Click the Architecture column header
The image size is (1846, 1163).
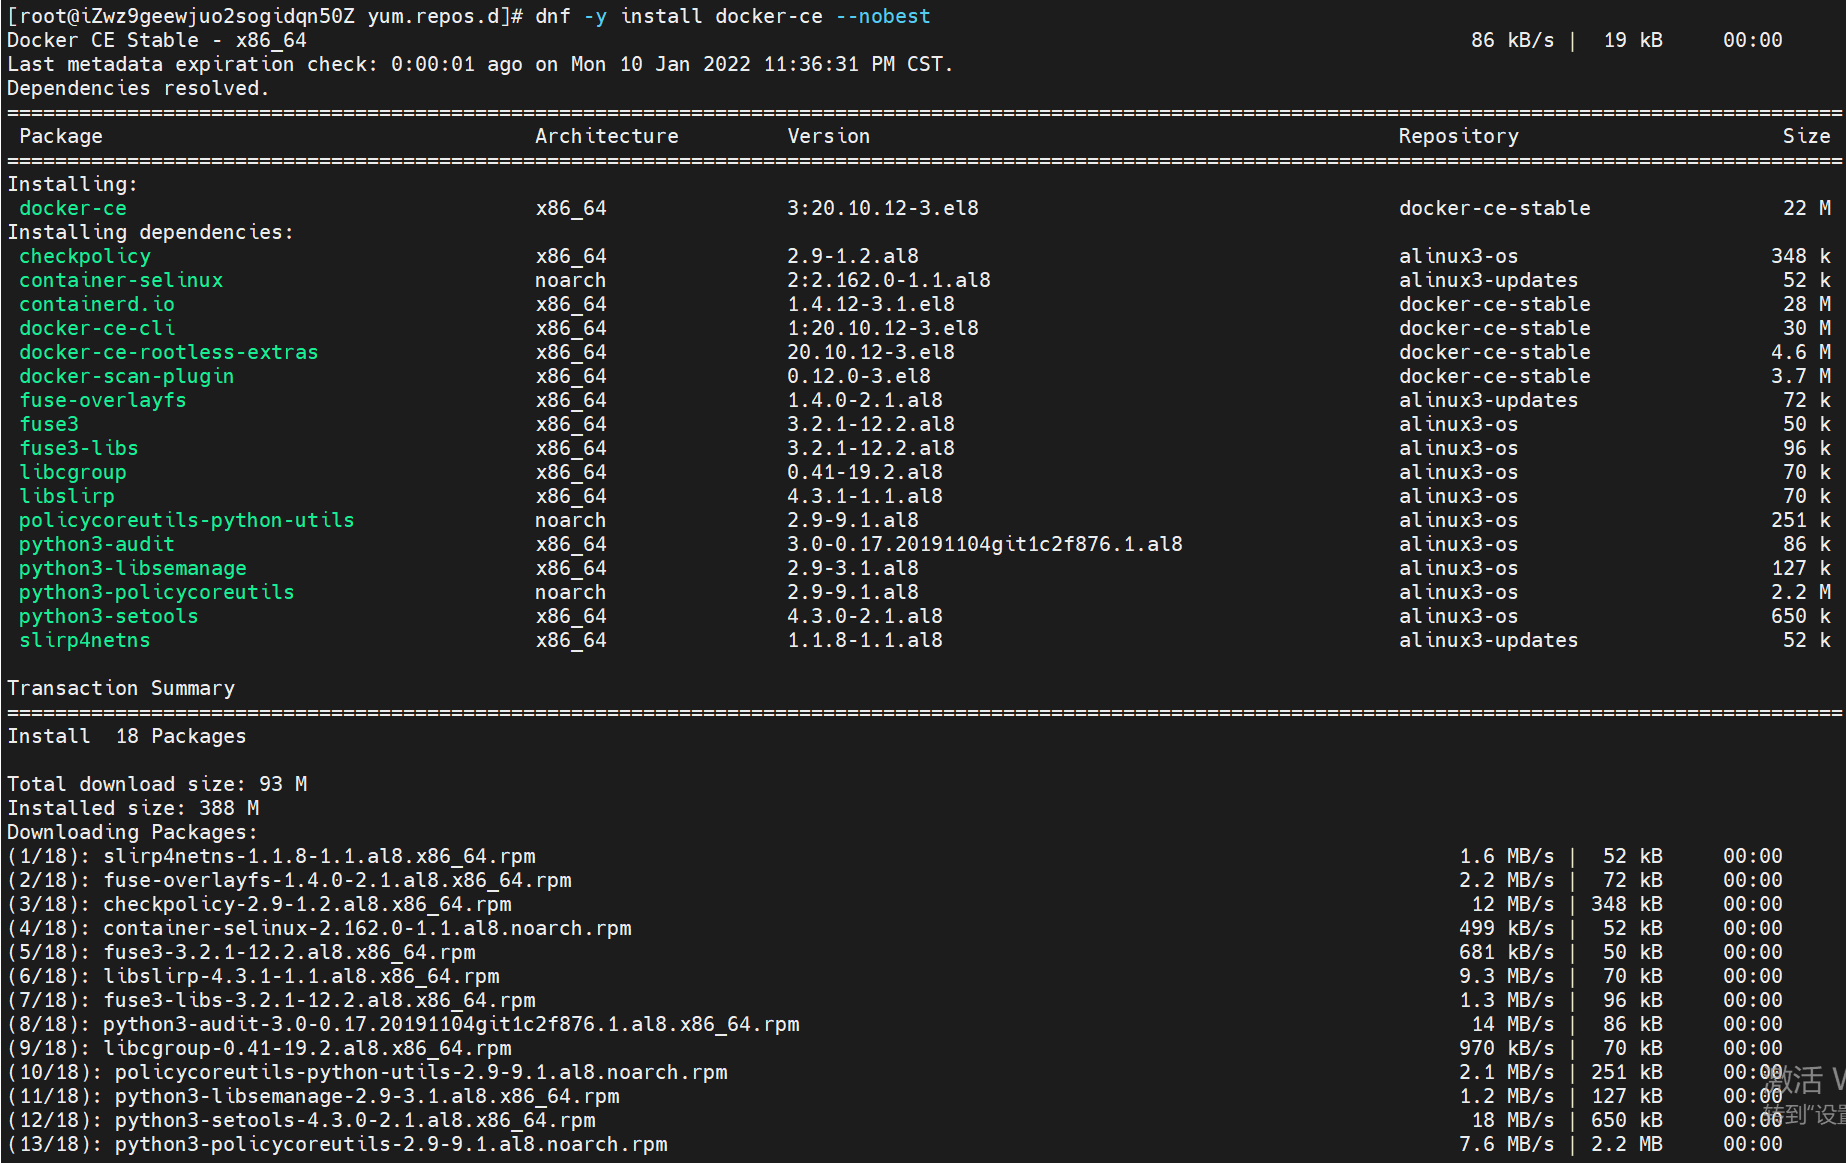pos(607,136)
